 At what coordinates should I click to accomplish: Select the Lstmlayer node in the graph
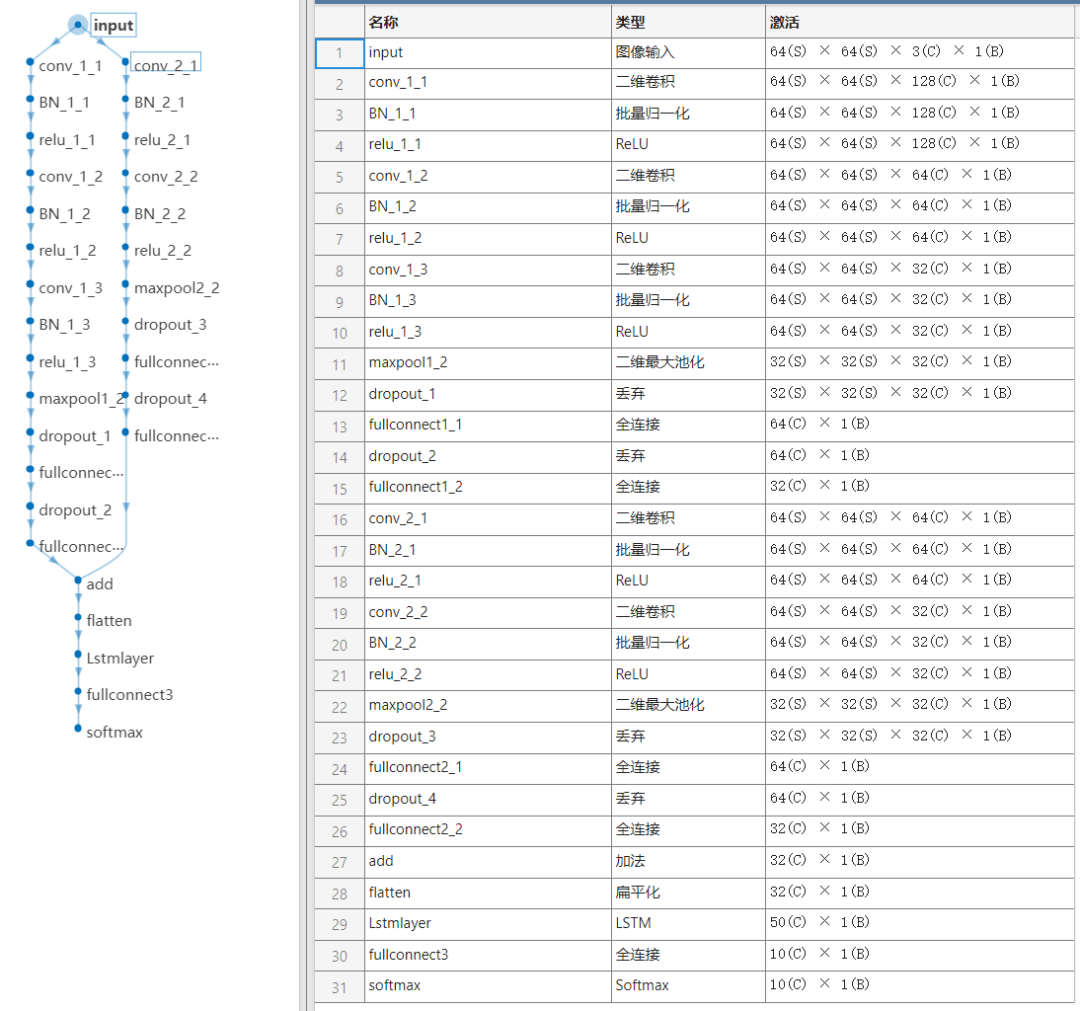point(120,658)
